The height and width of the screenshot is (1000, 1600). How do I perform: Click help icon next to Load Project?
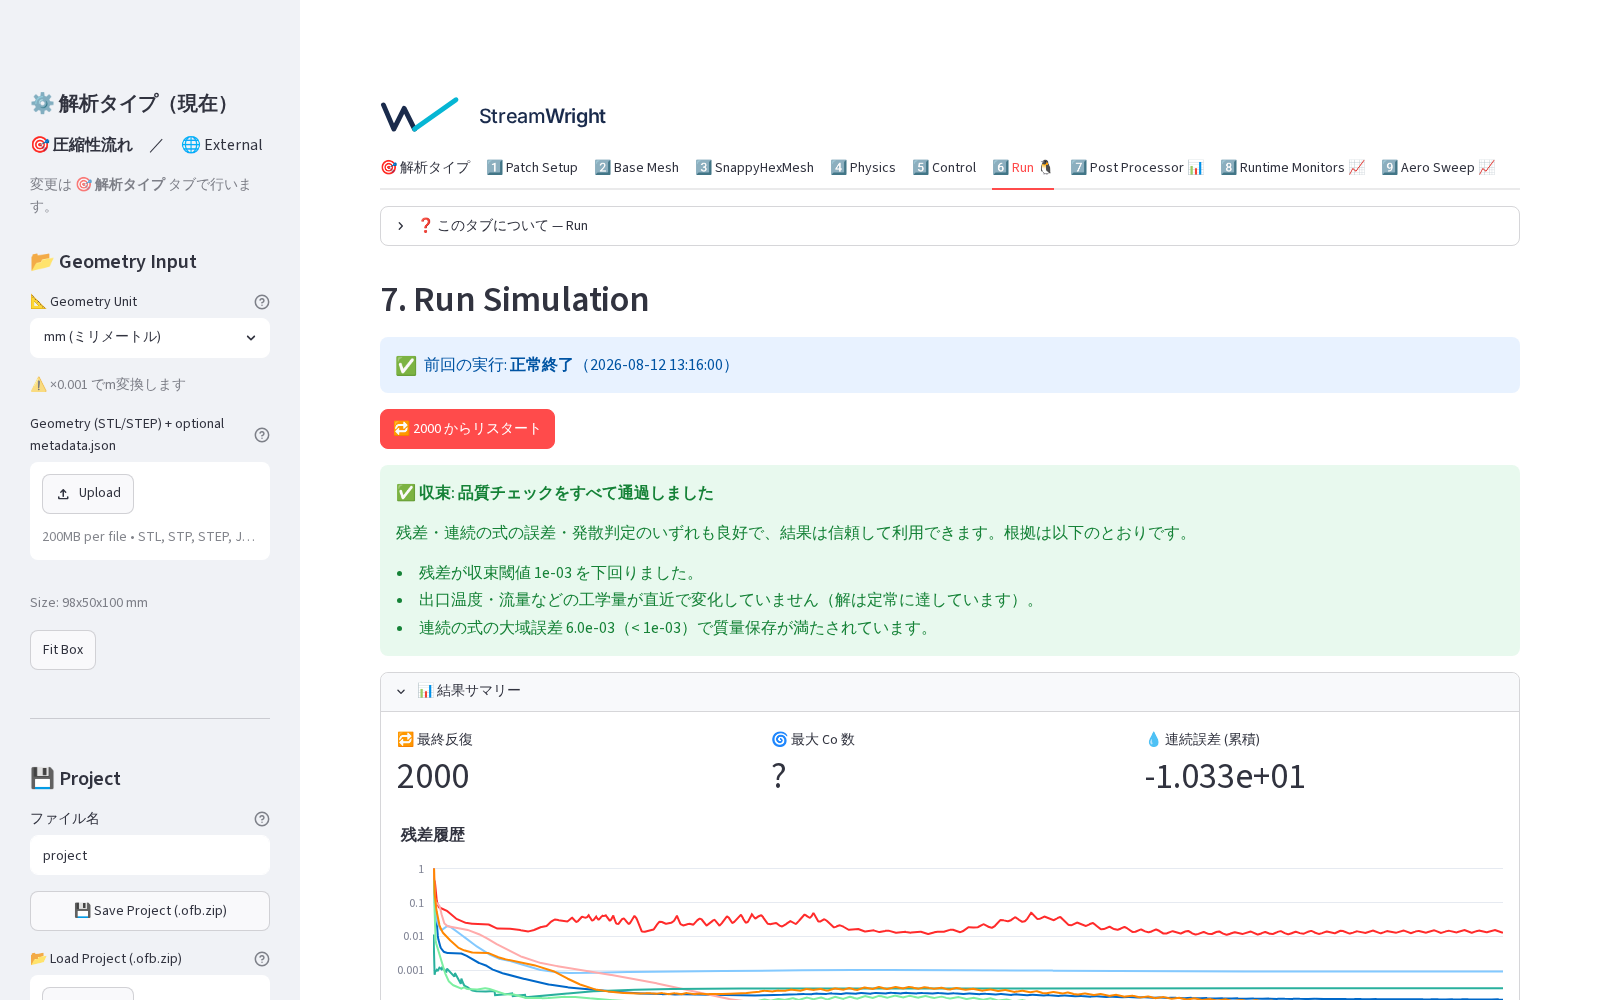click(262, 959)
